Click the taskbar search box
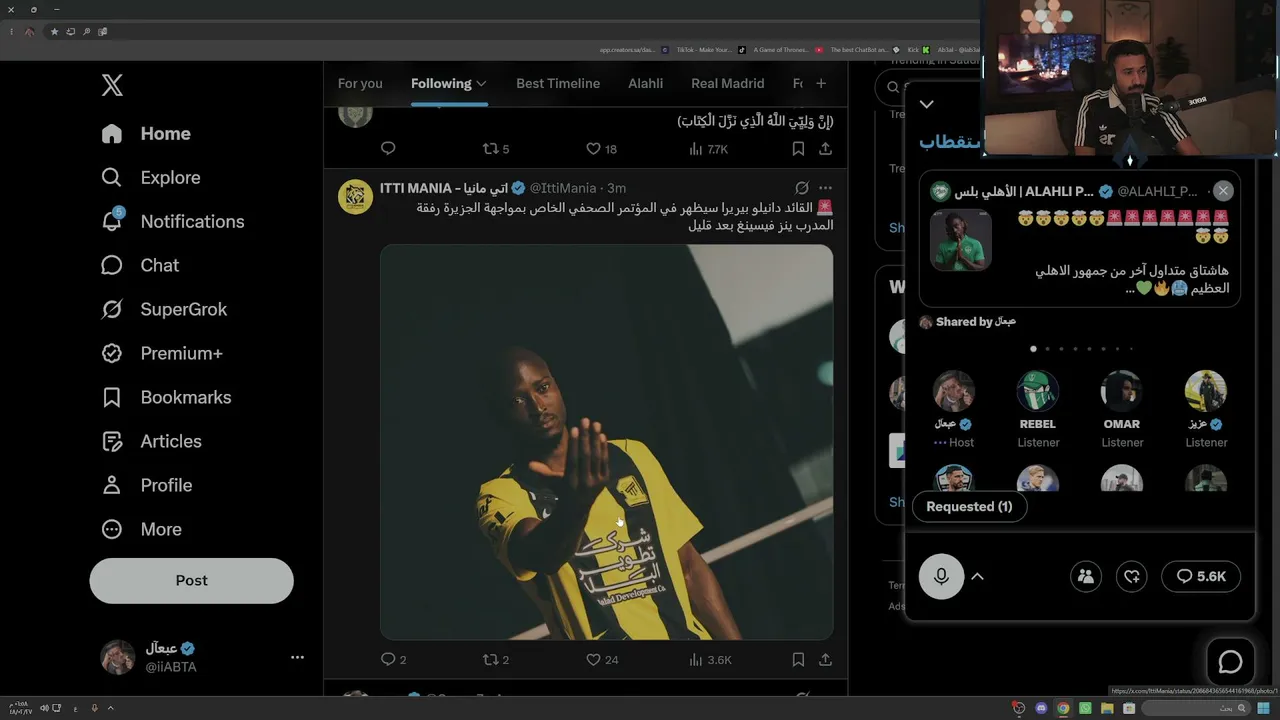This screenshot has width=1280, height=720. click(x=1196, y=708)
